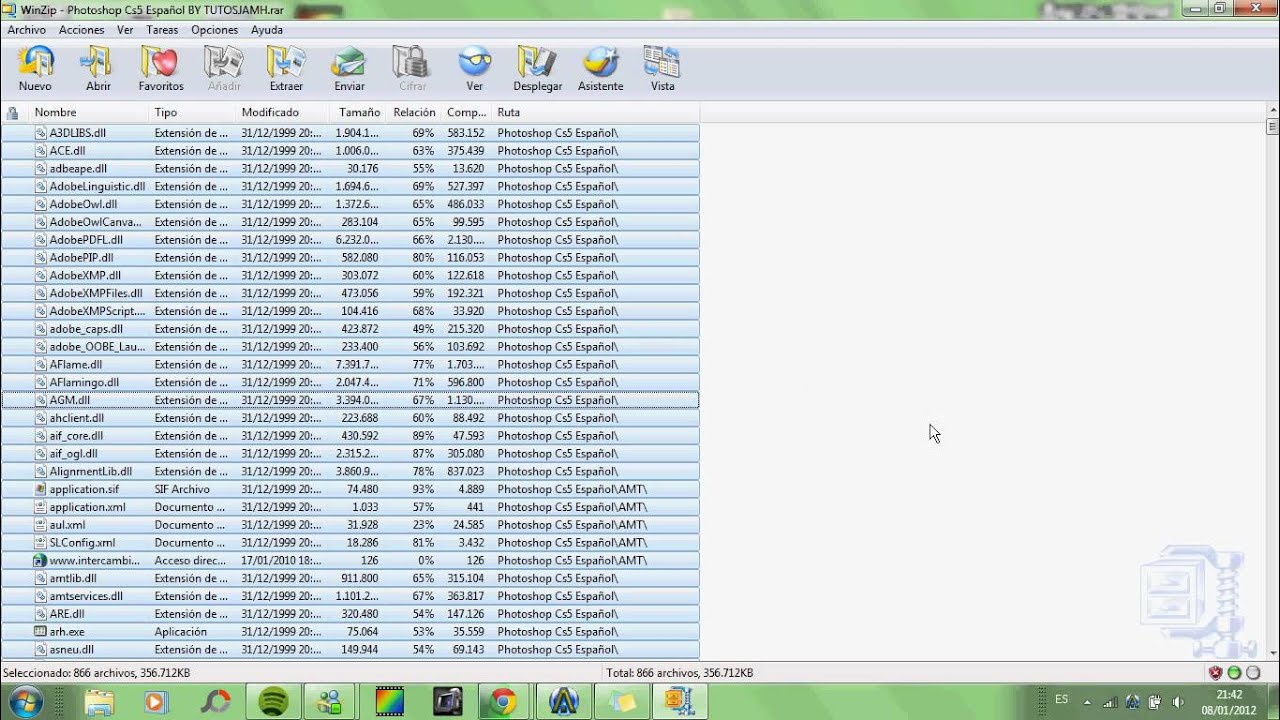The height and width of the screenshot is (720, 1280).
Task: Select the AdobeOwl.dll file row
Action: pyautogui.click(x=350, y=204)
